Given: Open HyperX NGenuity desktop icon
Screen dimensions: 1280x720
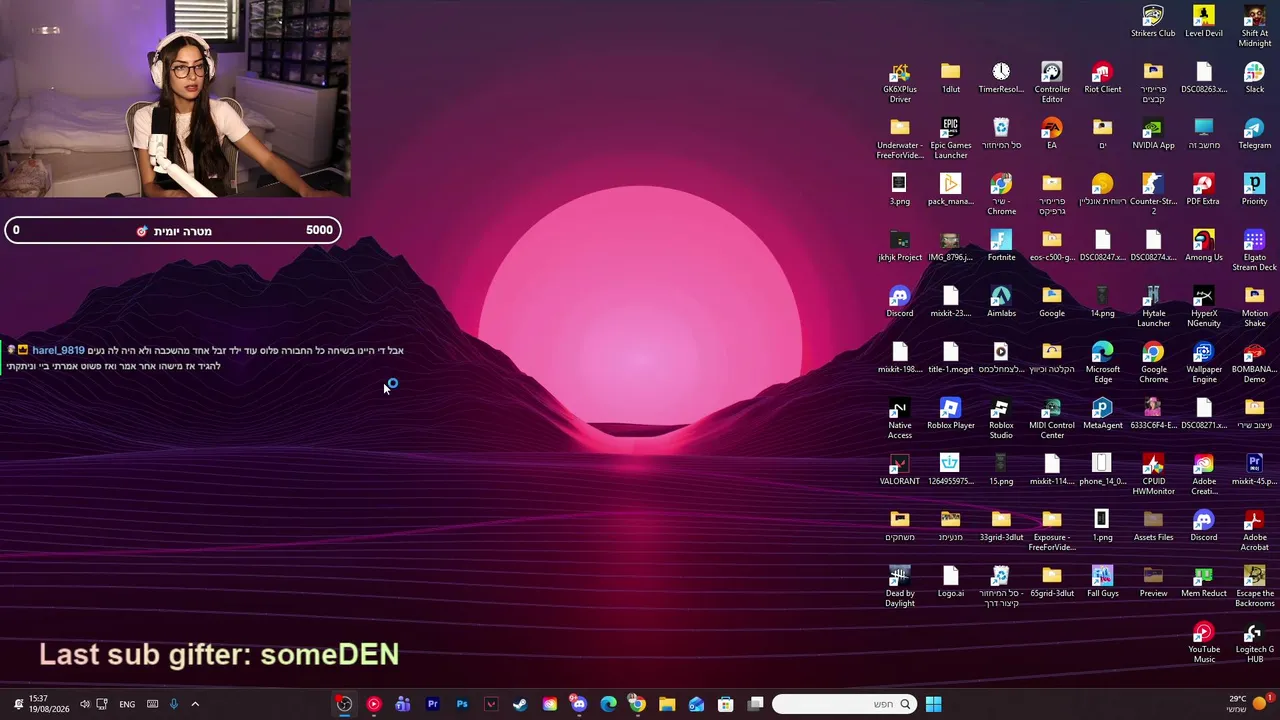Looking at the screenshot, I should tap(1203, 306).
